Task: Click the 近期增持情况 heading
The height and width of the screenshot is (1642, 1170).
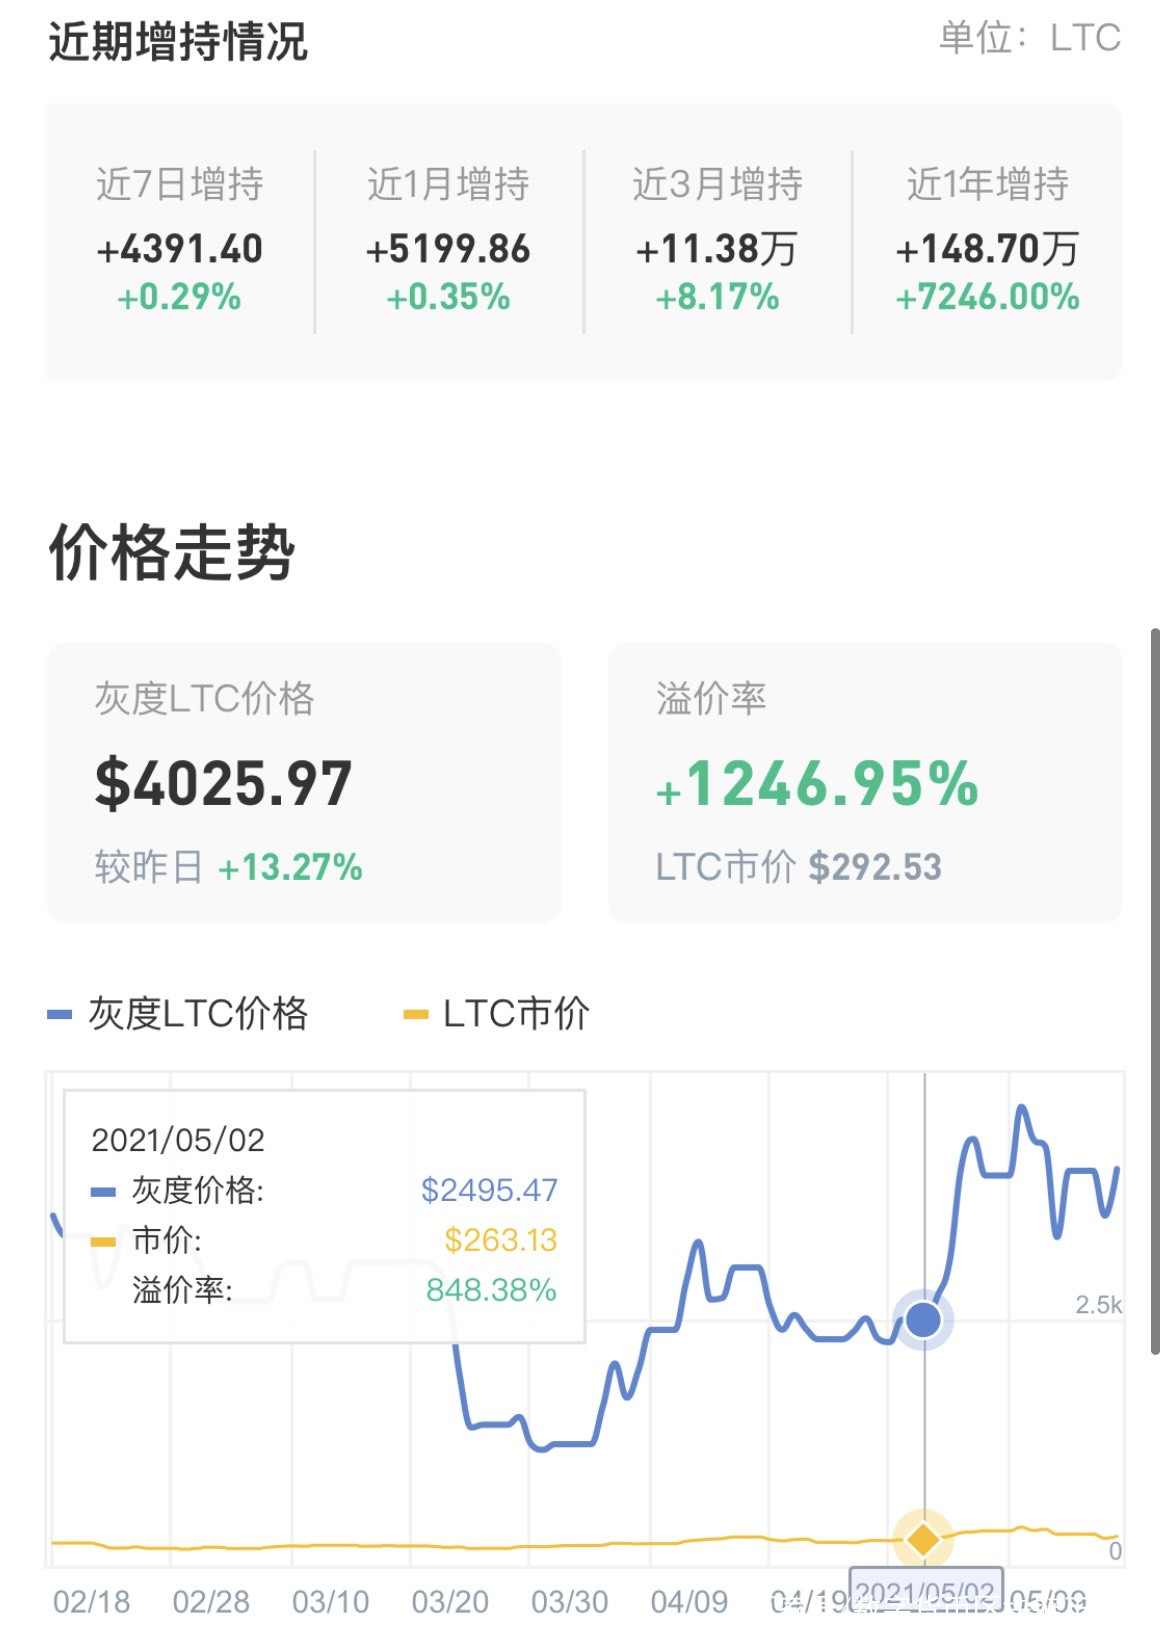Action: click(x=178, y=42)
